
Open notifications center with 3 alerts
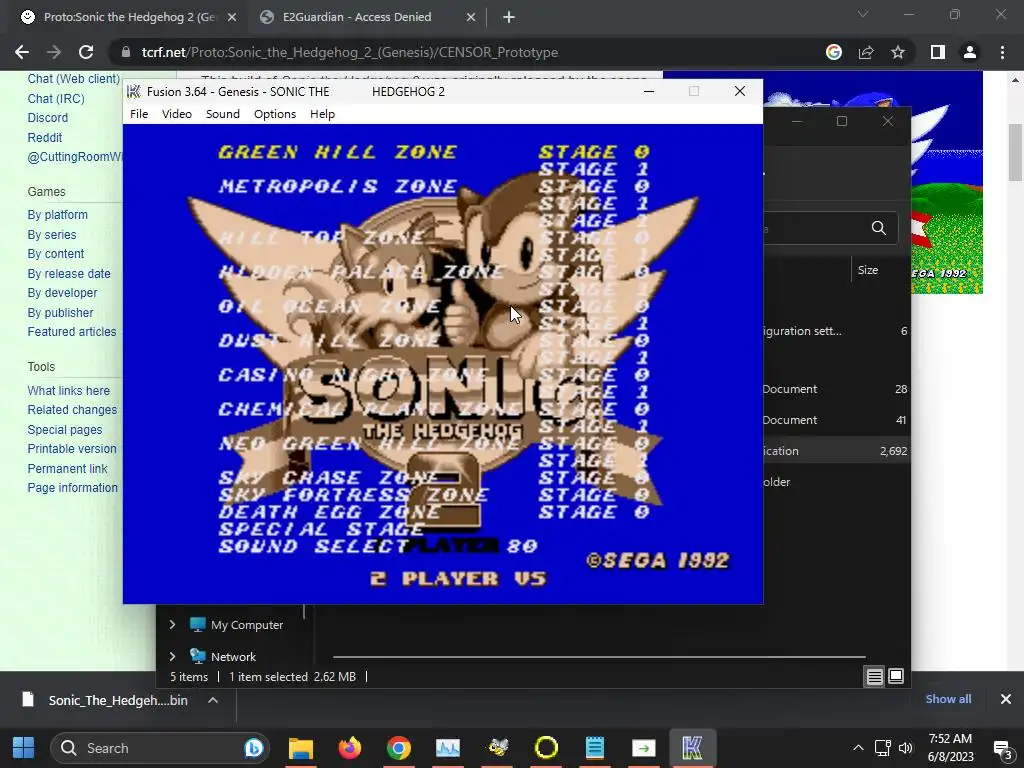click(x=1002, y=749)
